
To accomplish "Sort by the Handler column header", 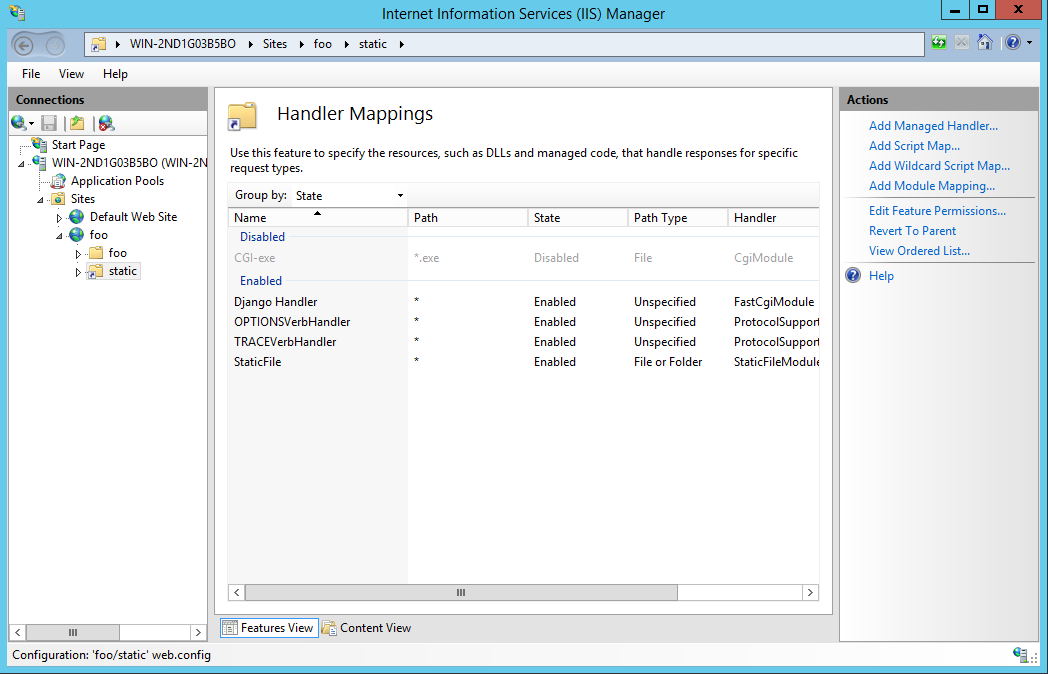I will 773,217.
